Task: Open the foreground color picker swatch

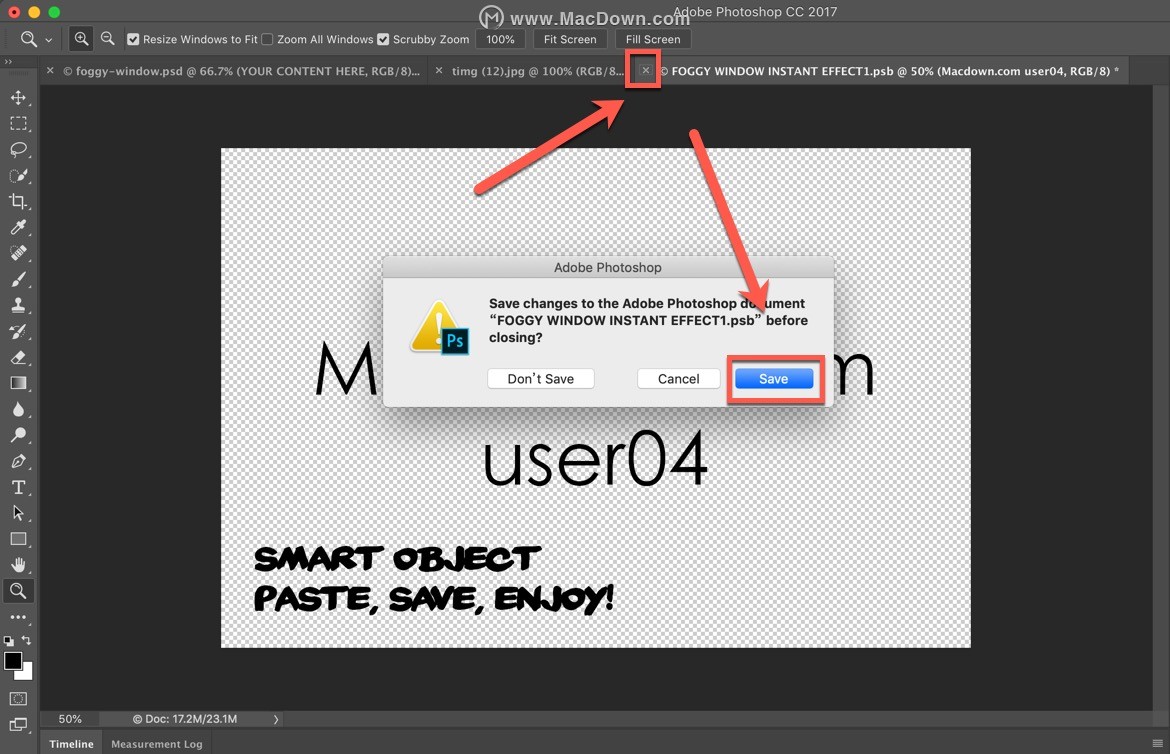Action: pos(12,660)
